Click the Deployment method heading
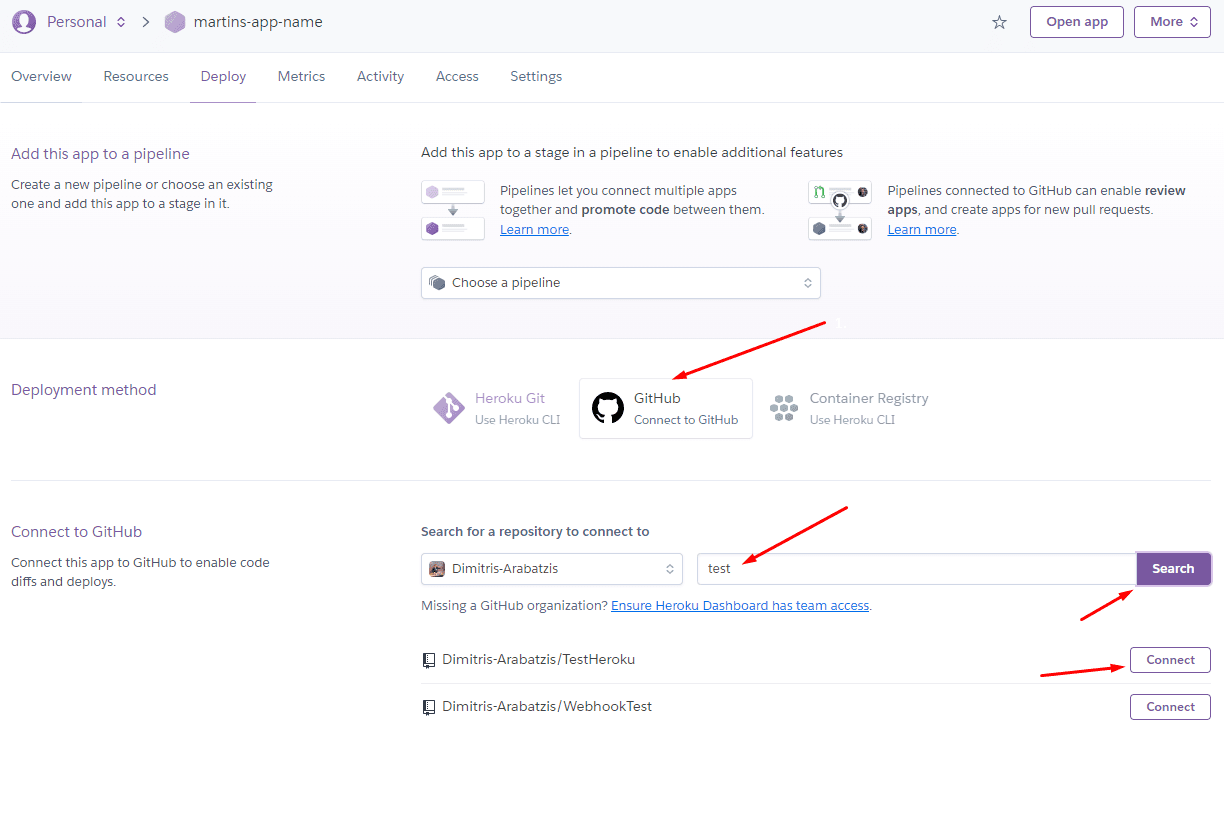Viewport: 1224px width, 826px height. click(84, 390)
